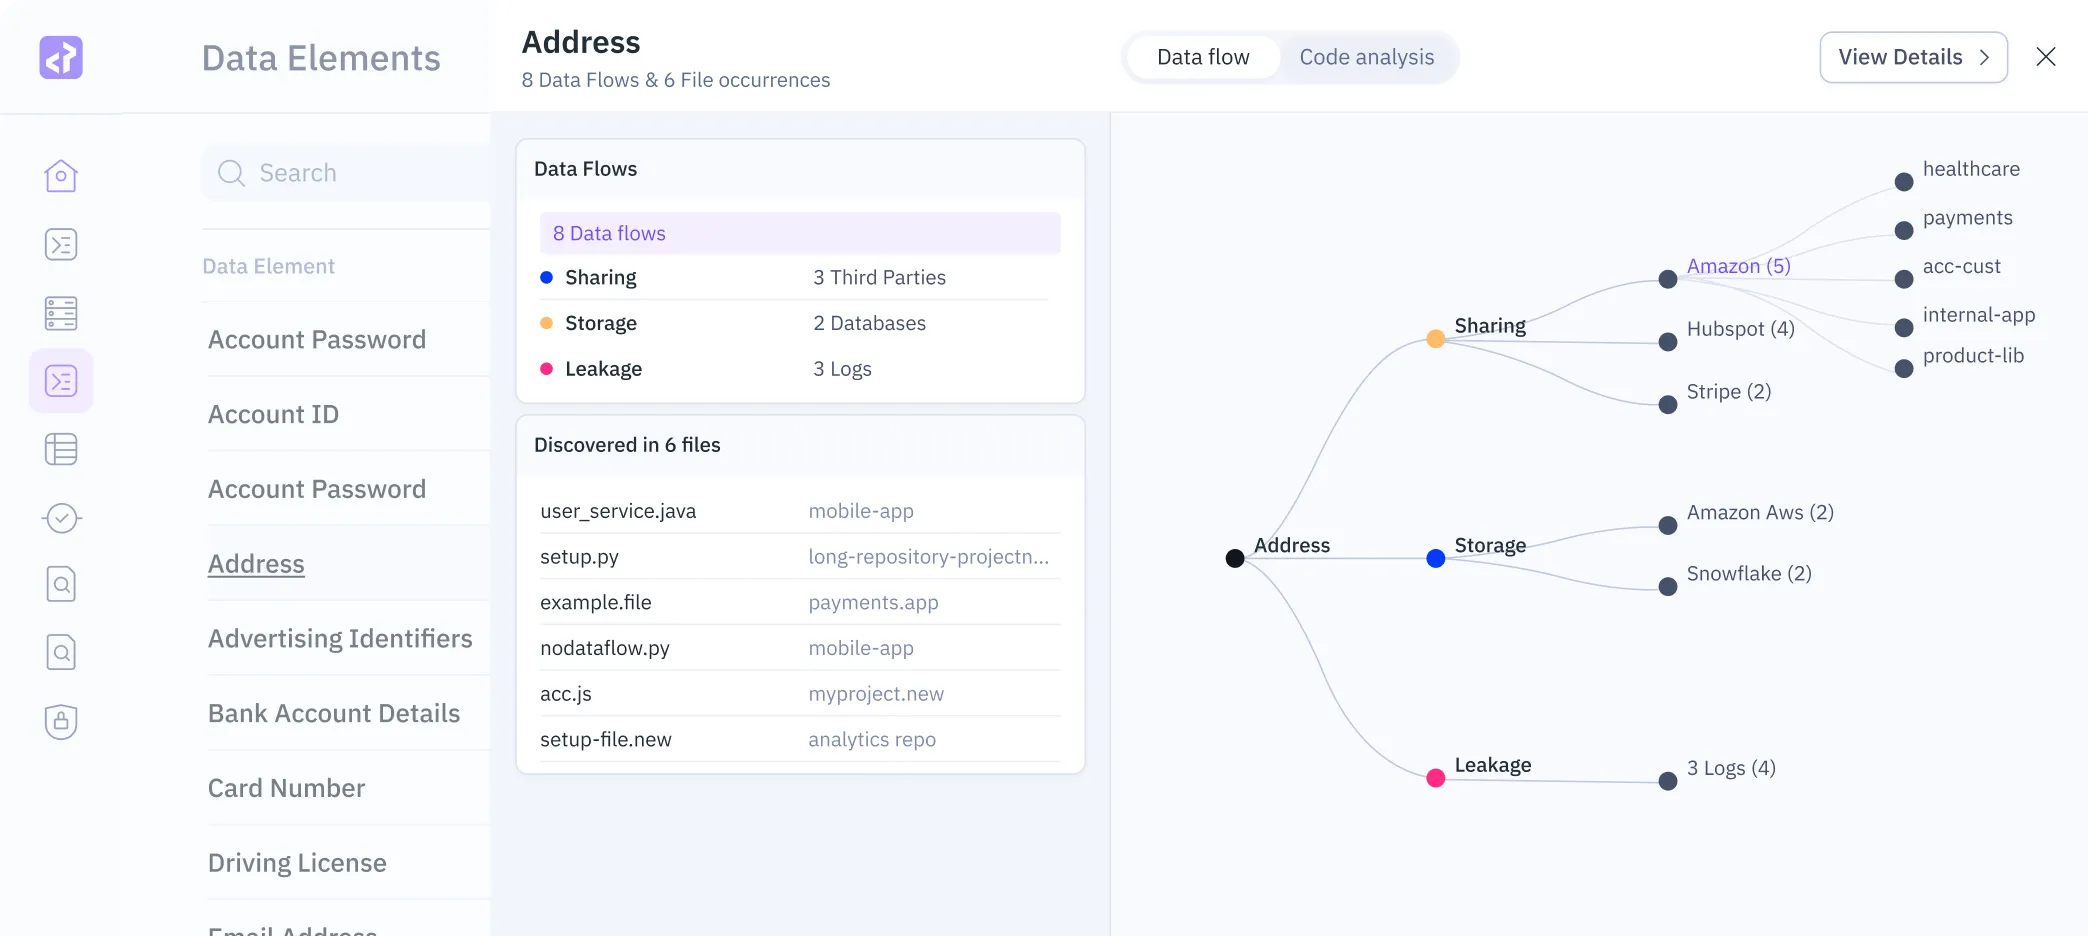
Task: Expand the Hubspot (4) node
Action: pyautogui.click(x=1668, y=342)
